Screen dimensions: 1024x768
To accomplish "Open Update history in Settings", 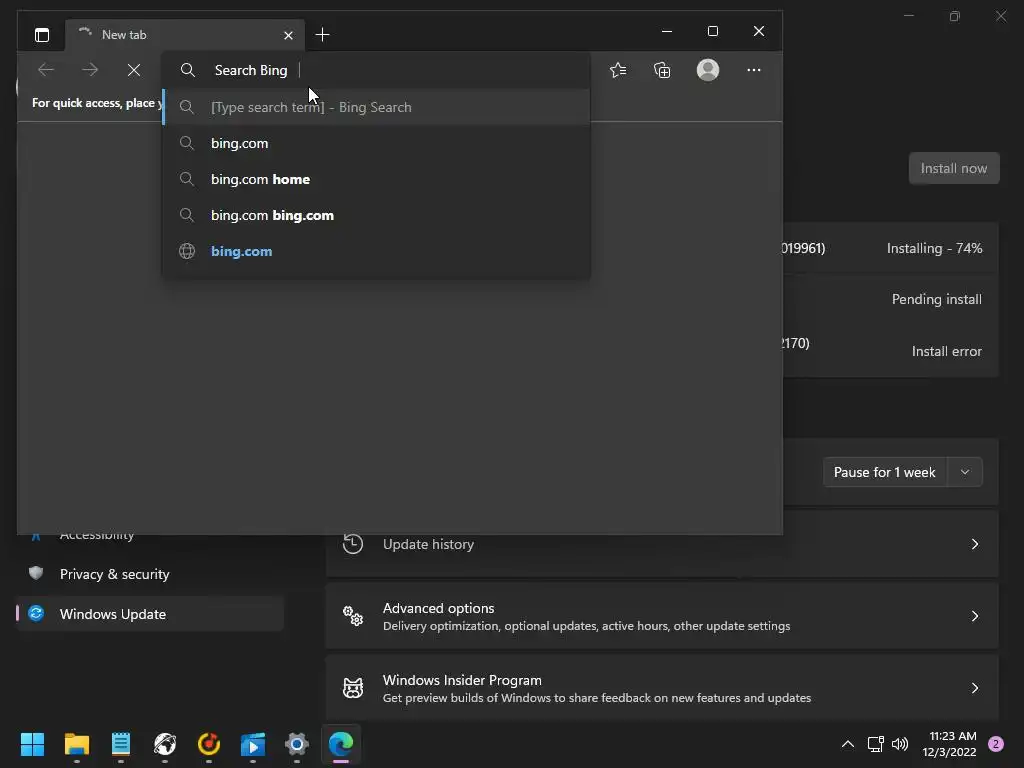I will click(x=662, y=544).
